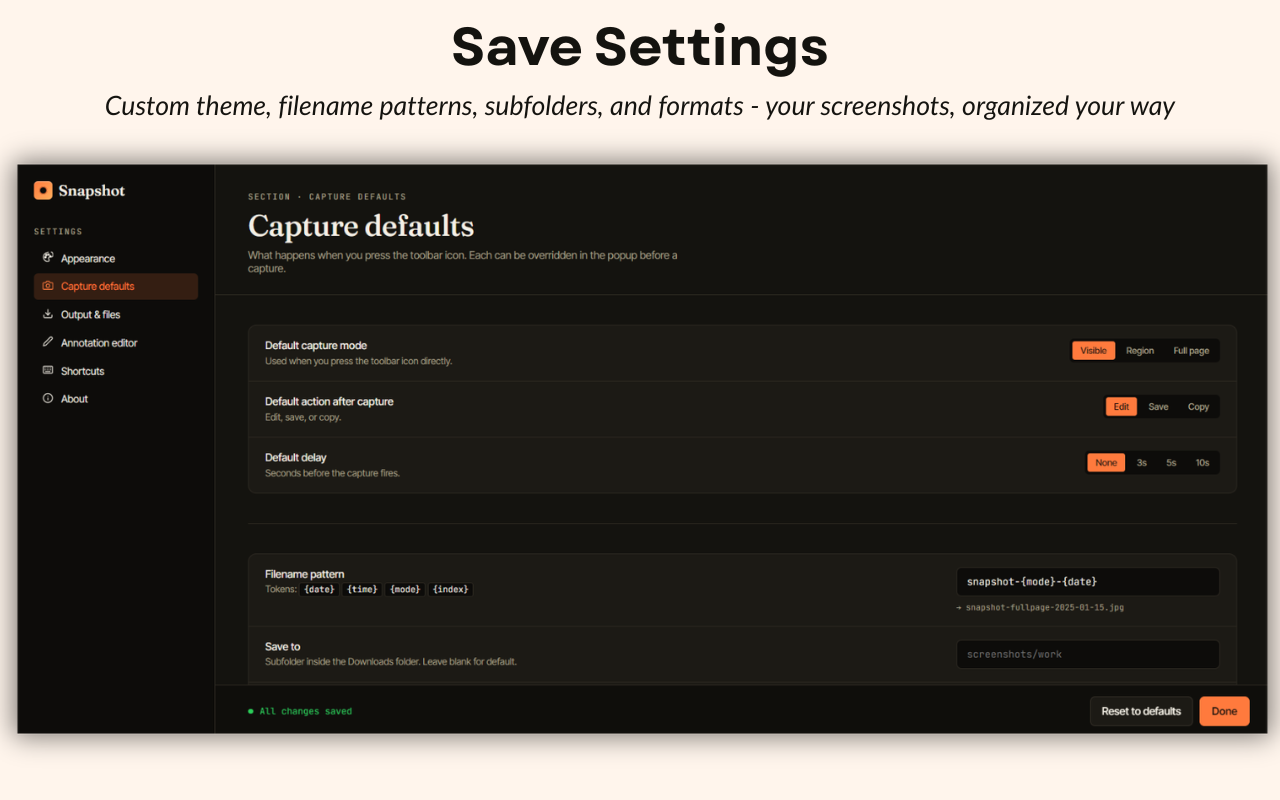Set default capture mode to Visible
Image resolution: width=1280 pixels, height=800 pixels.
(x=1094, y=351)
